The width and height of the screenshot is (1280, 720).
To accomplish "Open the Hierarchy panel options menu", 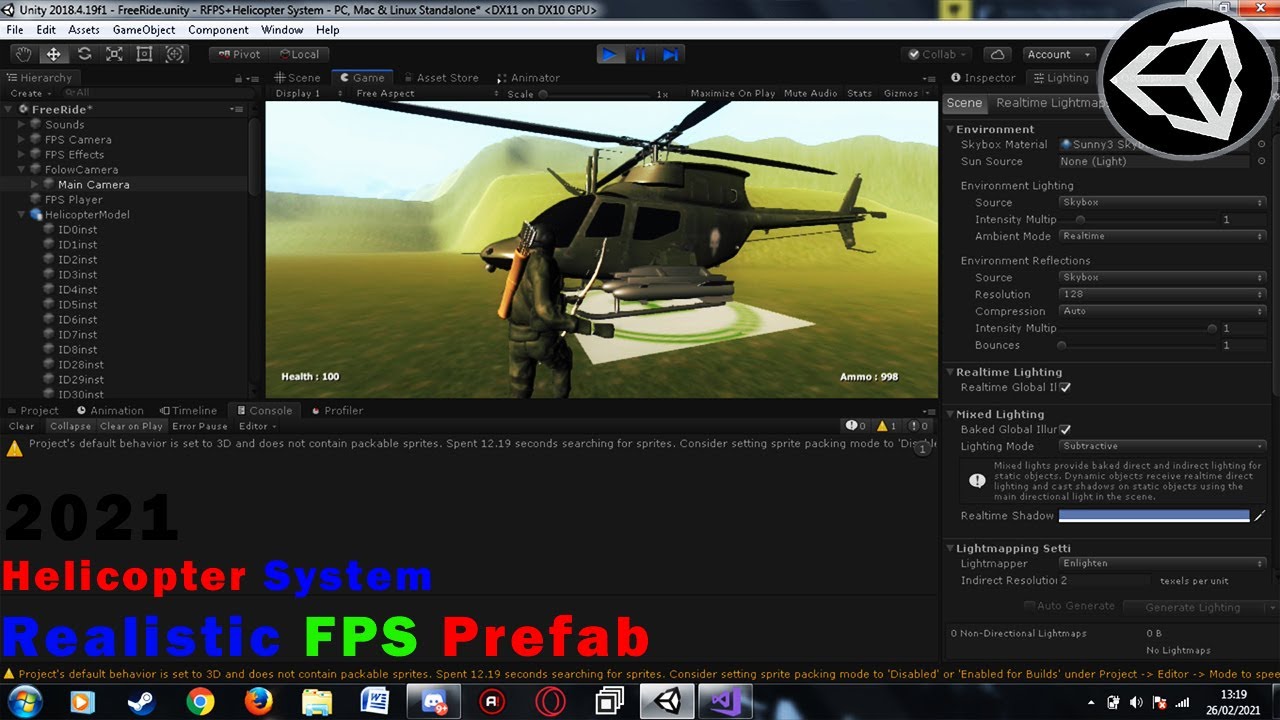I will pyautogui.click(x=254, y=77).
